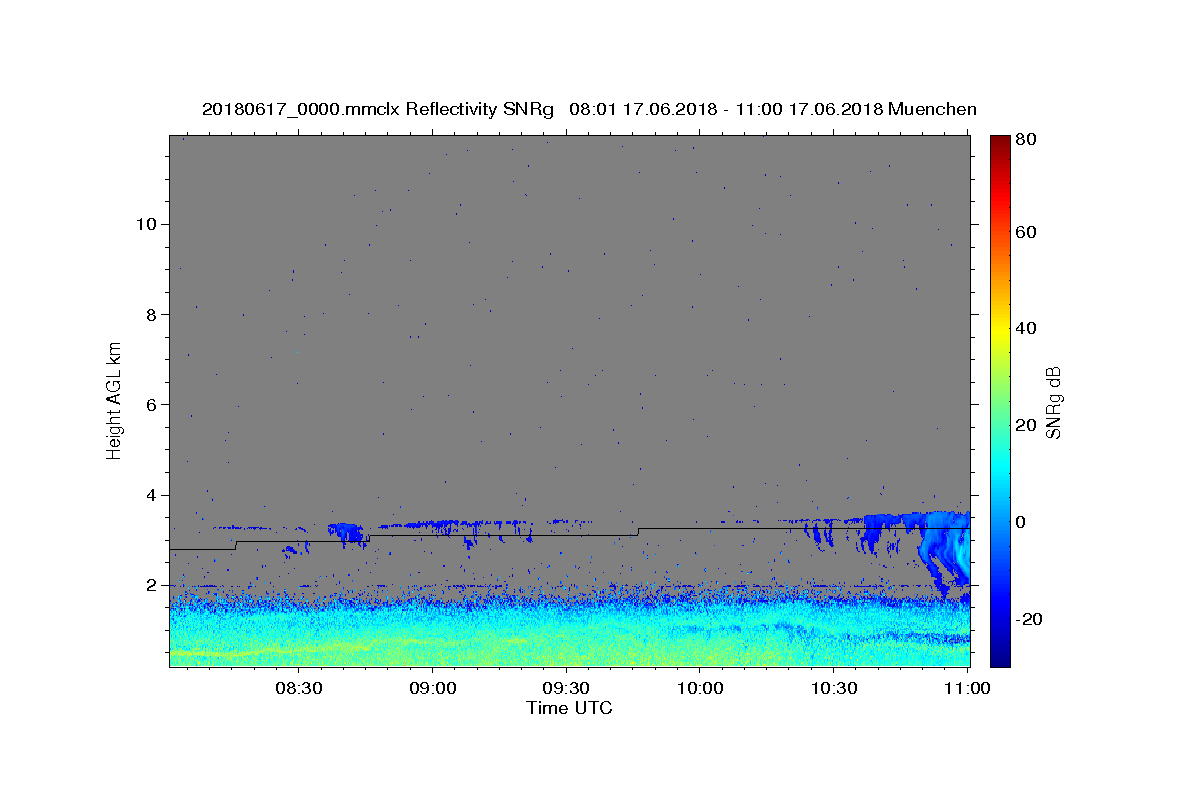Click the height label 10

[145, 224]
